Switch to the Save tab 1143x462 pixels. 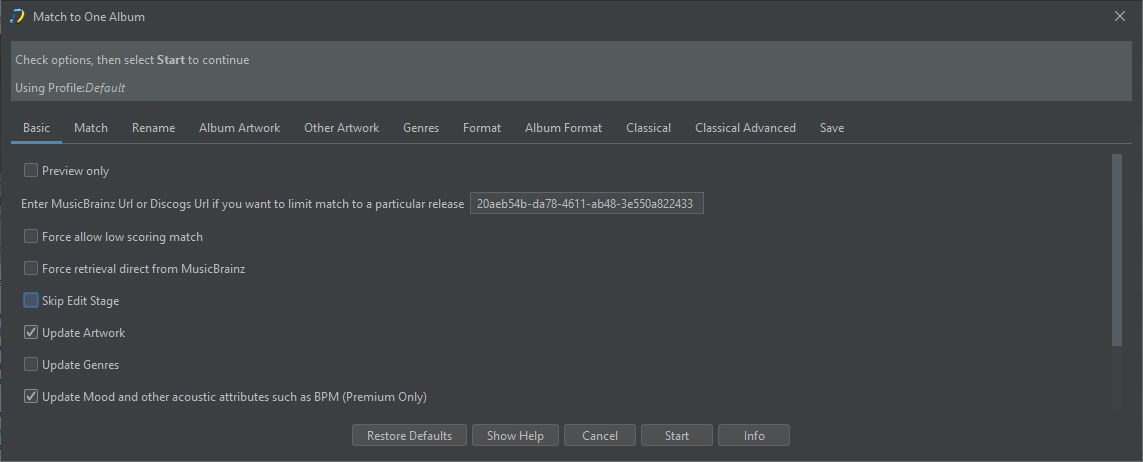832,128
